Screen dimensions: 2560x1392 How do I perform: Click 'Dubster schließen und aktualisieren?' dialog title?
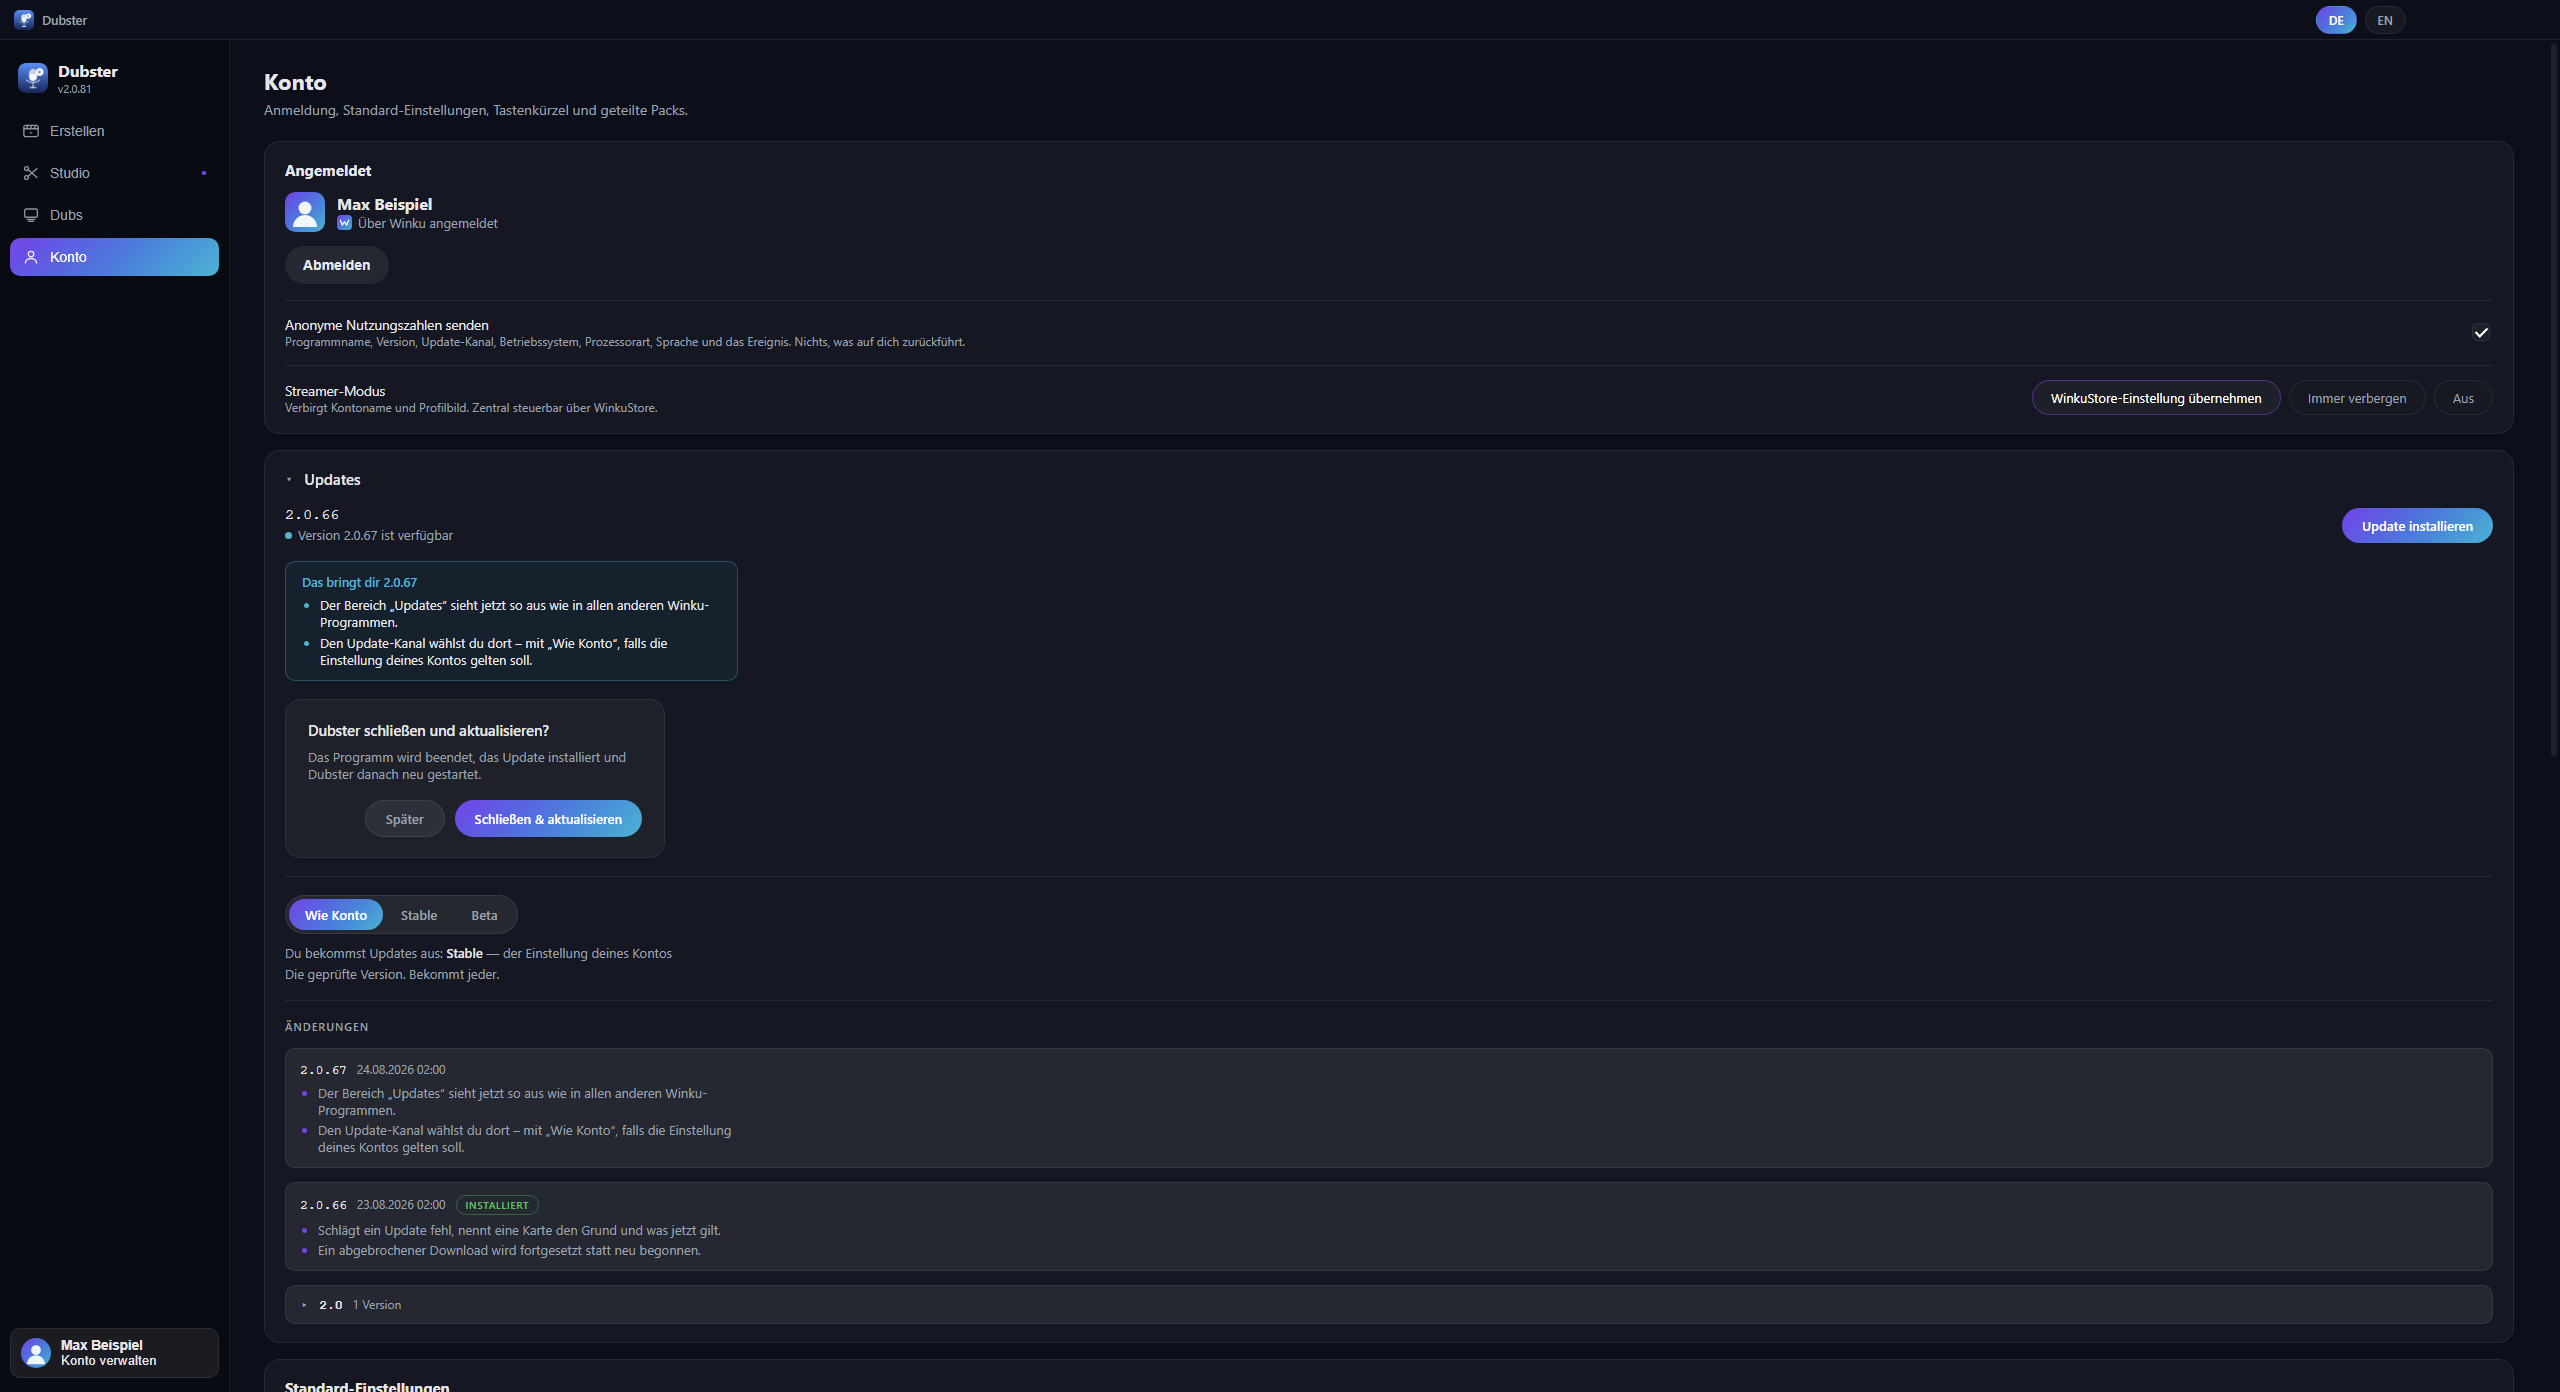[428, 731]
